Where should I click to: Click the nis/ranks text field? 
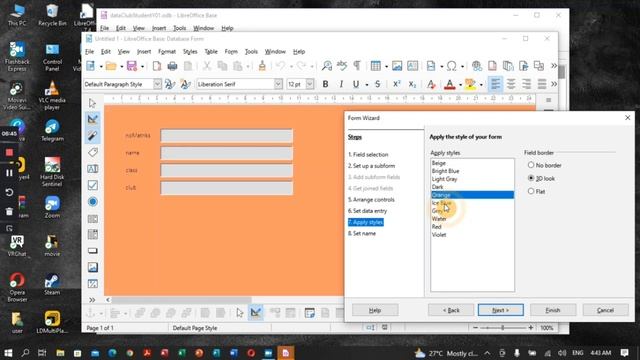click(227, 136)
